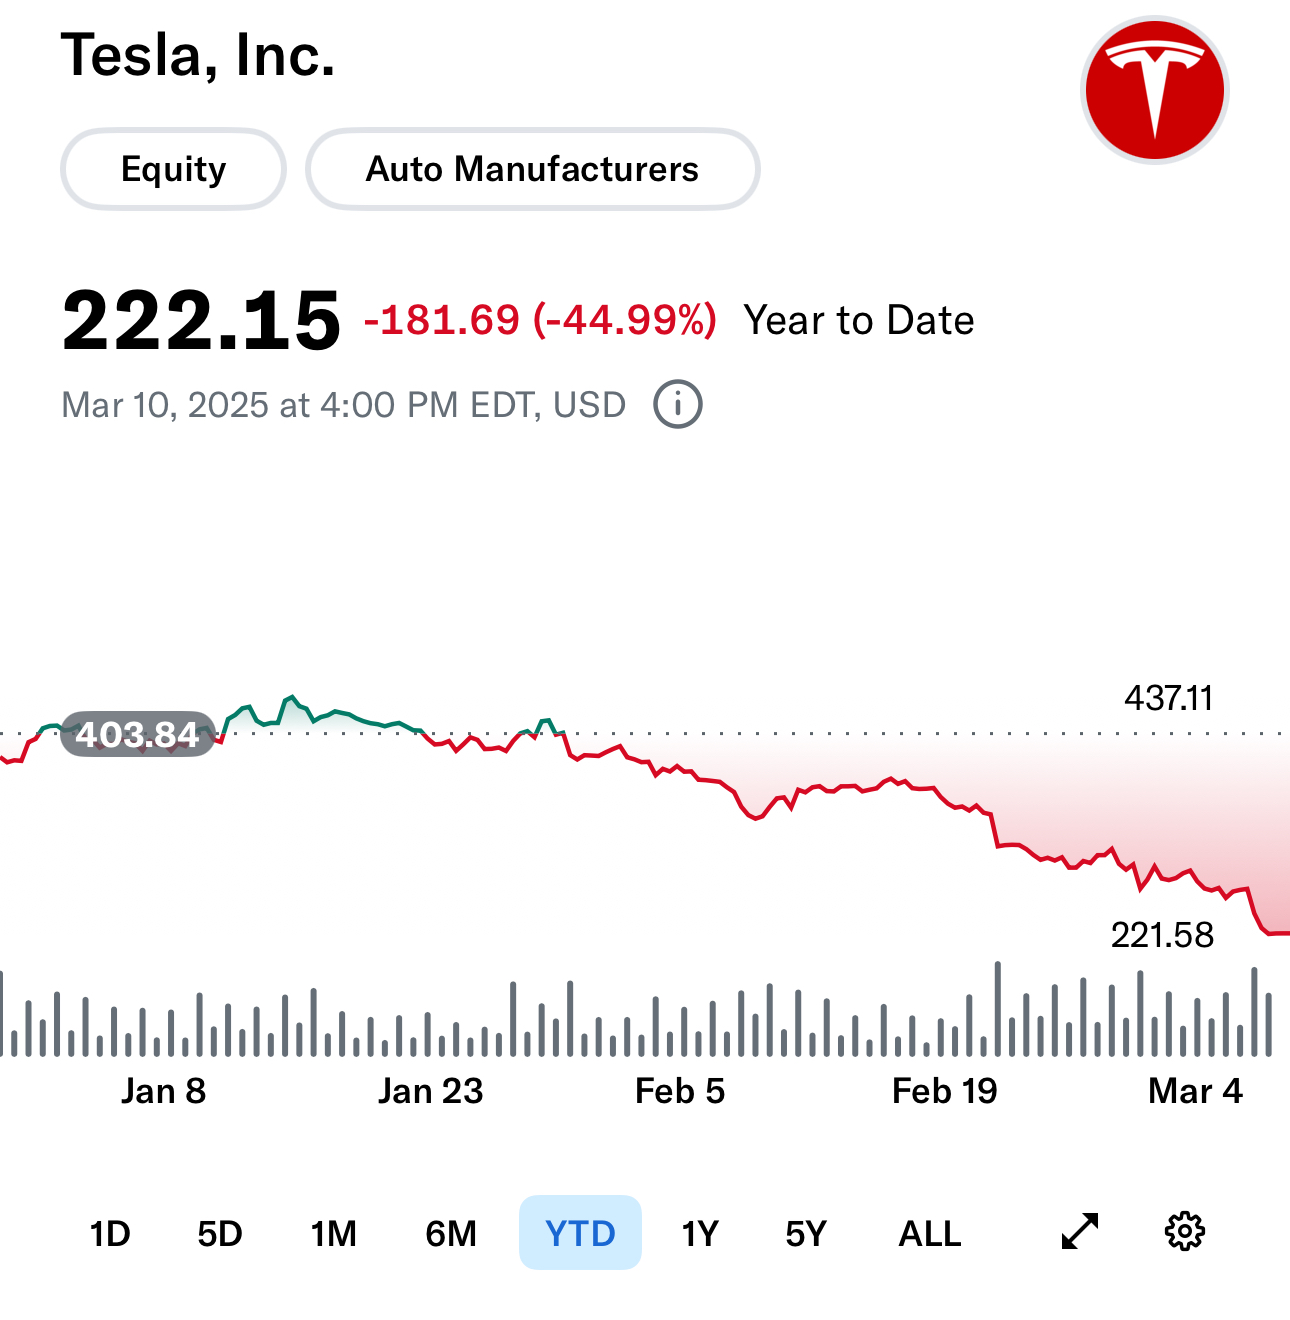Click the Jan 23 date marker

click(x=430, y=1091)
